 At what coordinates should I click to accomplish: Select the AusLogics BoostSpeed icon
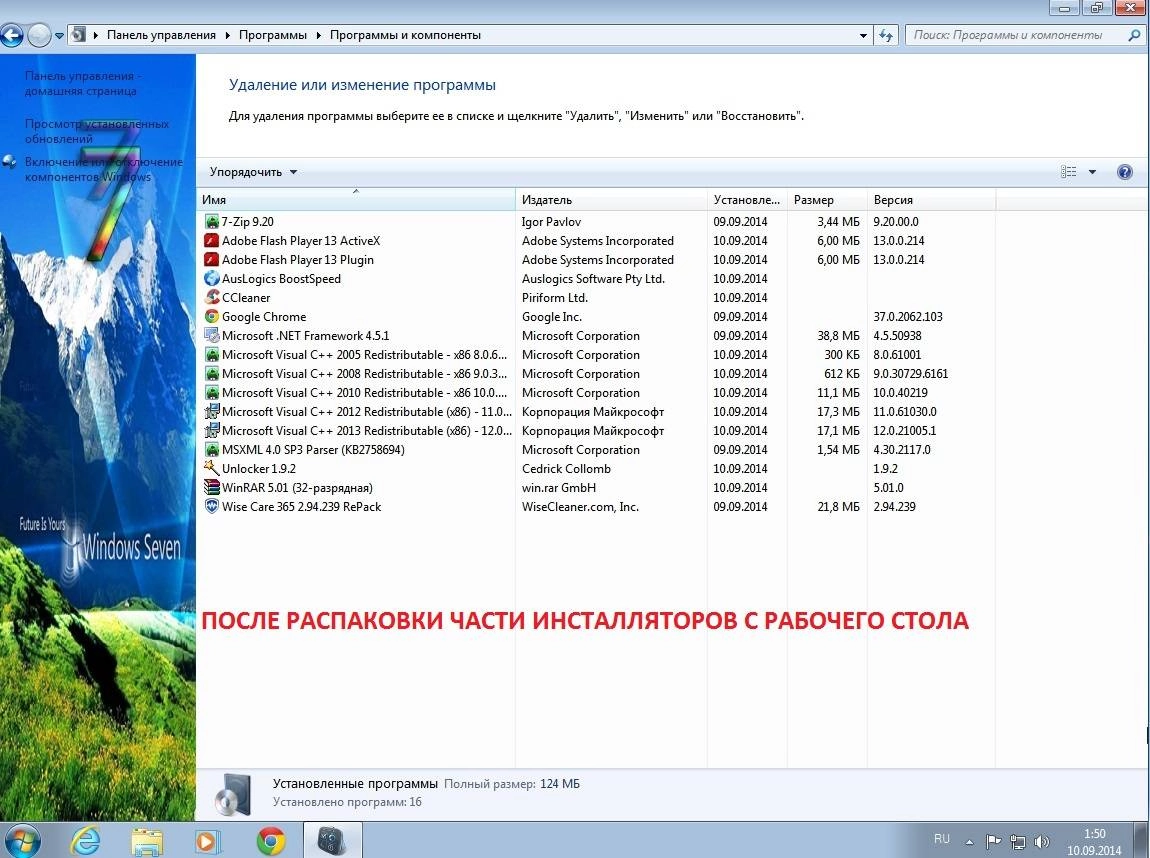(211, 279)
